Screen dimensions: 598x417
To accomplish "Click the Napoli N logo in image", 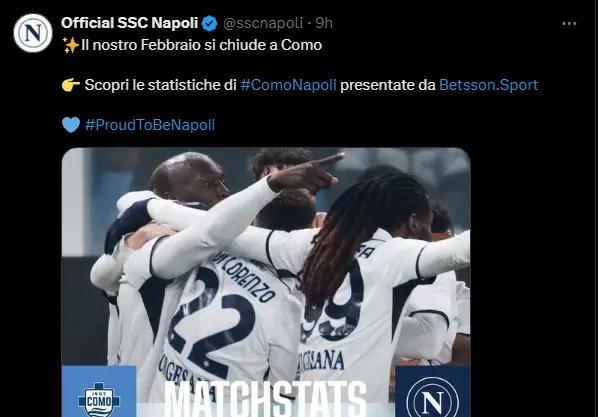I will pos(432,399).
